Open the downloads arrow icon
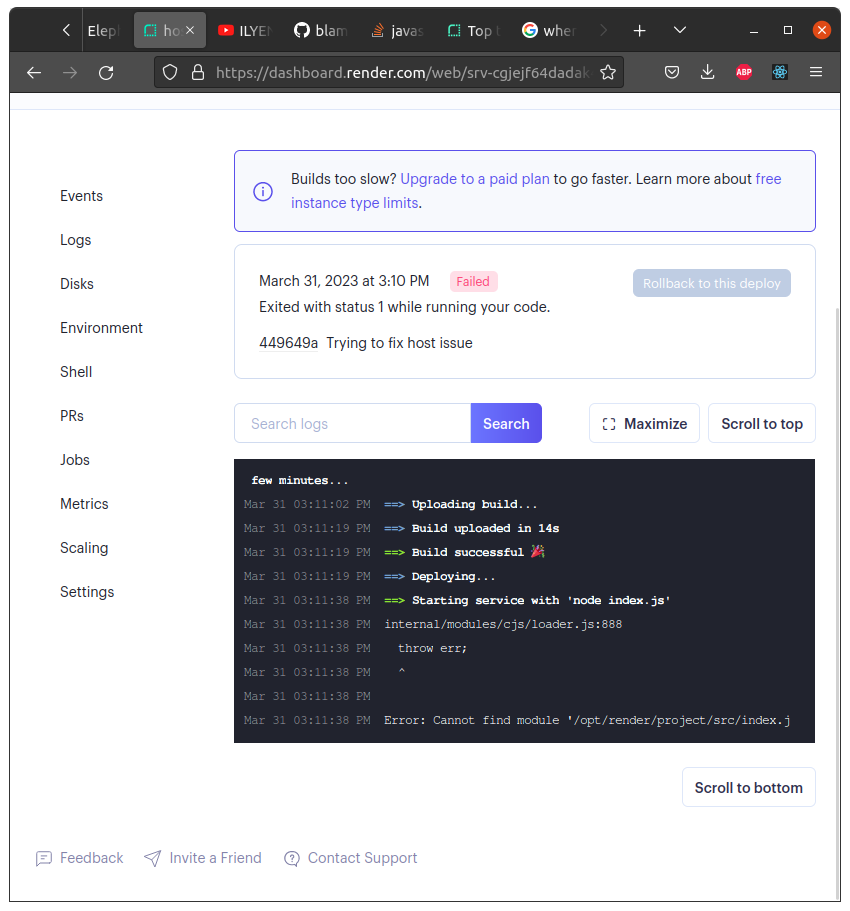The height and width of the screenshot is (911, 850). pos(707,72)
